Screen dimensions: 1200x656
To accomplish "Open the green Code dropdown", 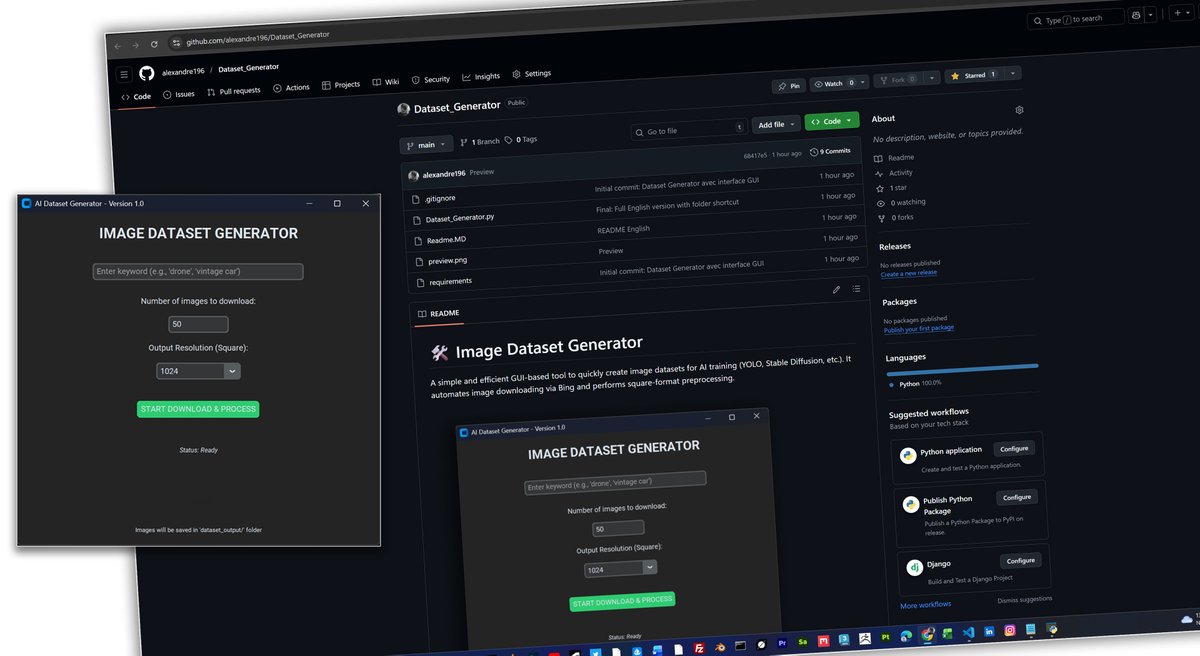I will 832,121.
